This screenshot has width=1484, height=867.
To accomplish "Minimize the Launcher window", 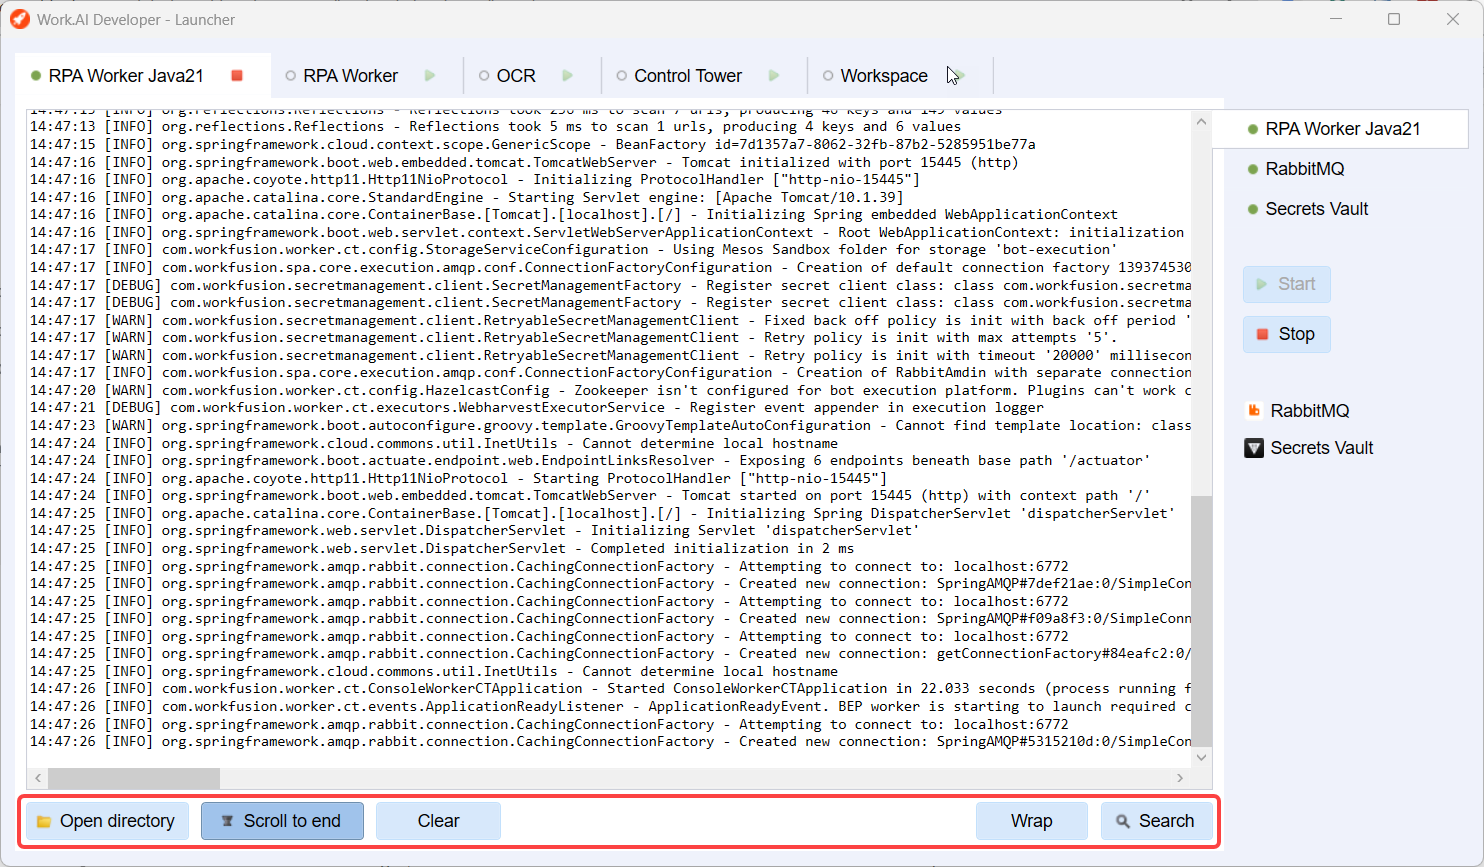I will (x=1336, y=19).
